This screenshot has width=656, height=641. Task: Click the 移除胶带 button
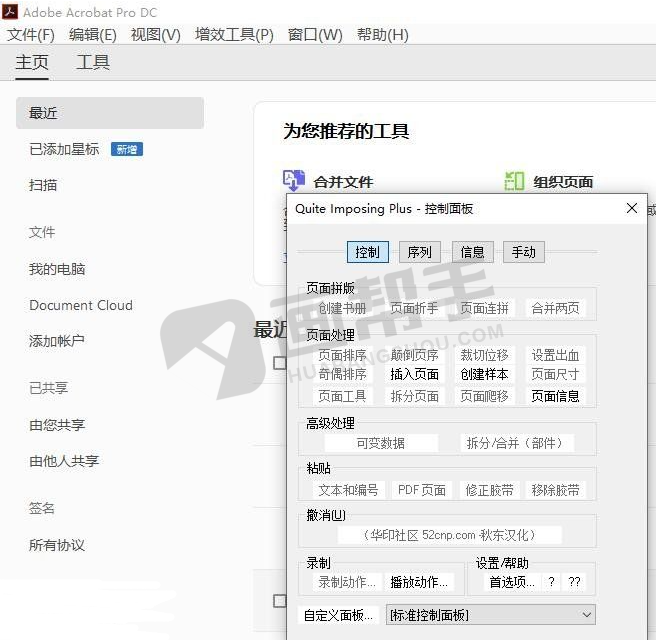click(x=555, y=490)
